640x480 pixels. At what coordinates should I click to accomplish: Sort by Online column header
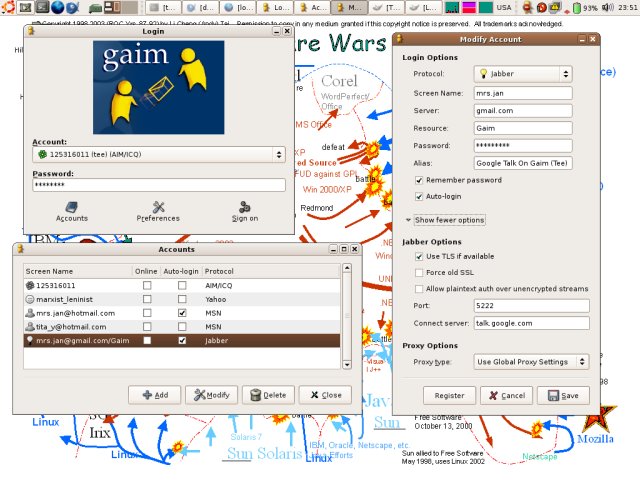tap(146, 271)
